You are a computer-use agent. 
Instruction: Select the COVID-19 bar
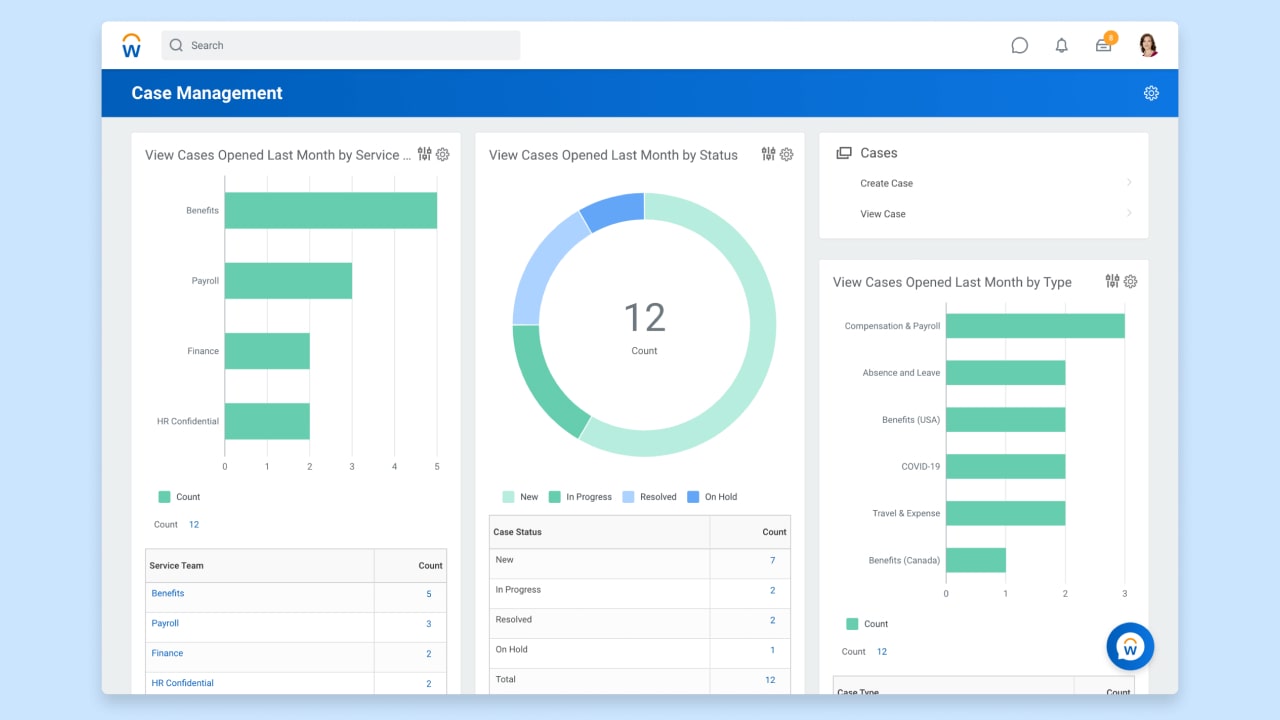click(1005, 466)
